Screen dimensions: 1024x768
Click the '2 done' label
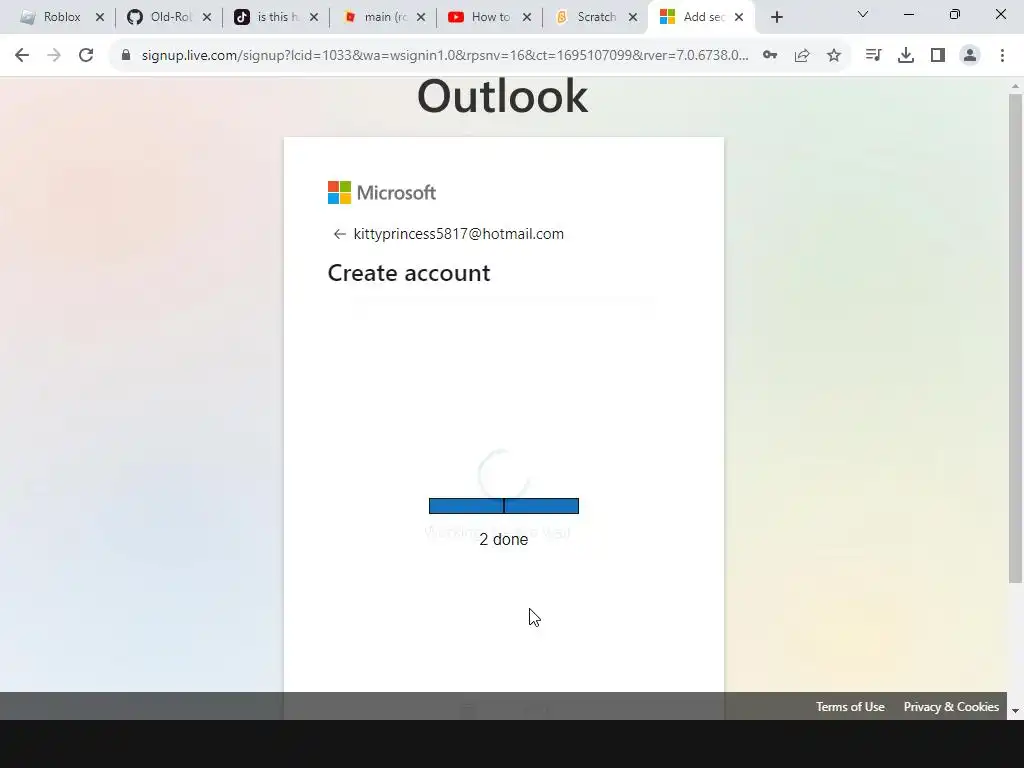pos(504,539)
